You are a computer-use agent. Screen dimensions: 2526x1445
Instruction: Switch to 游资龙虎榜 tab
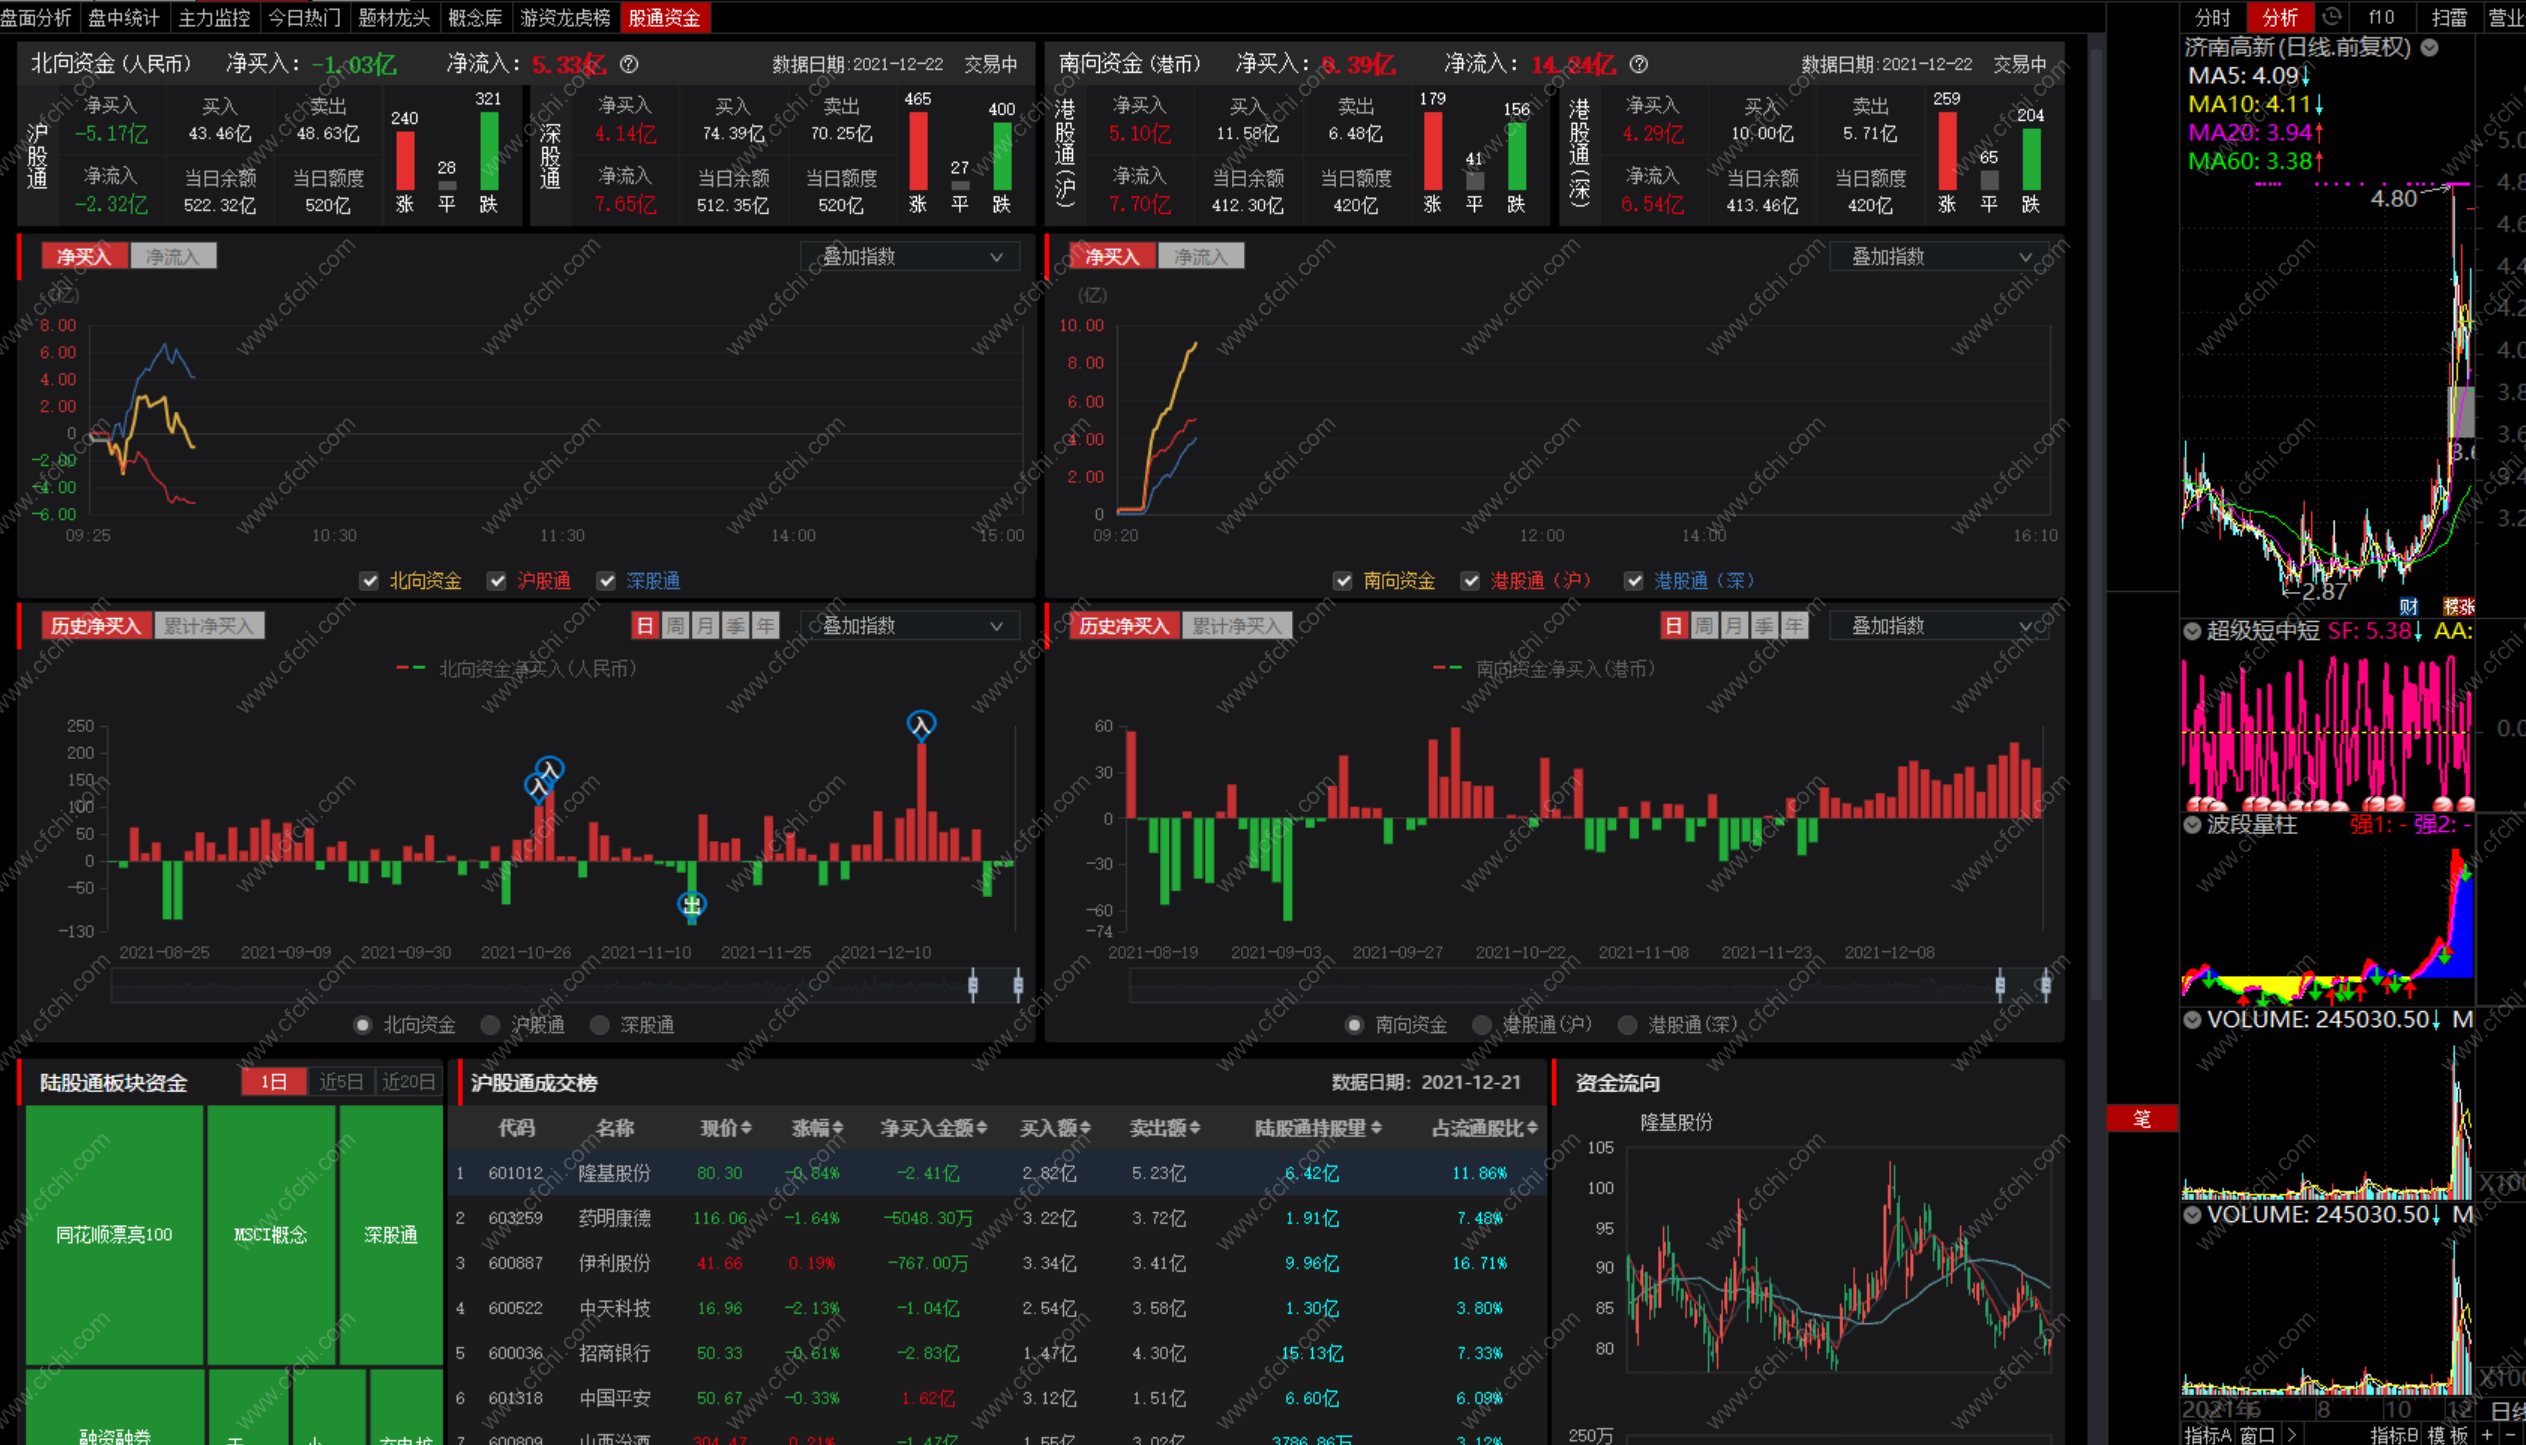pos(565,17)
